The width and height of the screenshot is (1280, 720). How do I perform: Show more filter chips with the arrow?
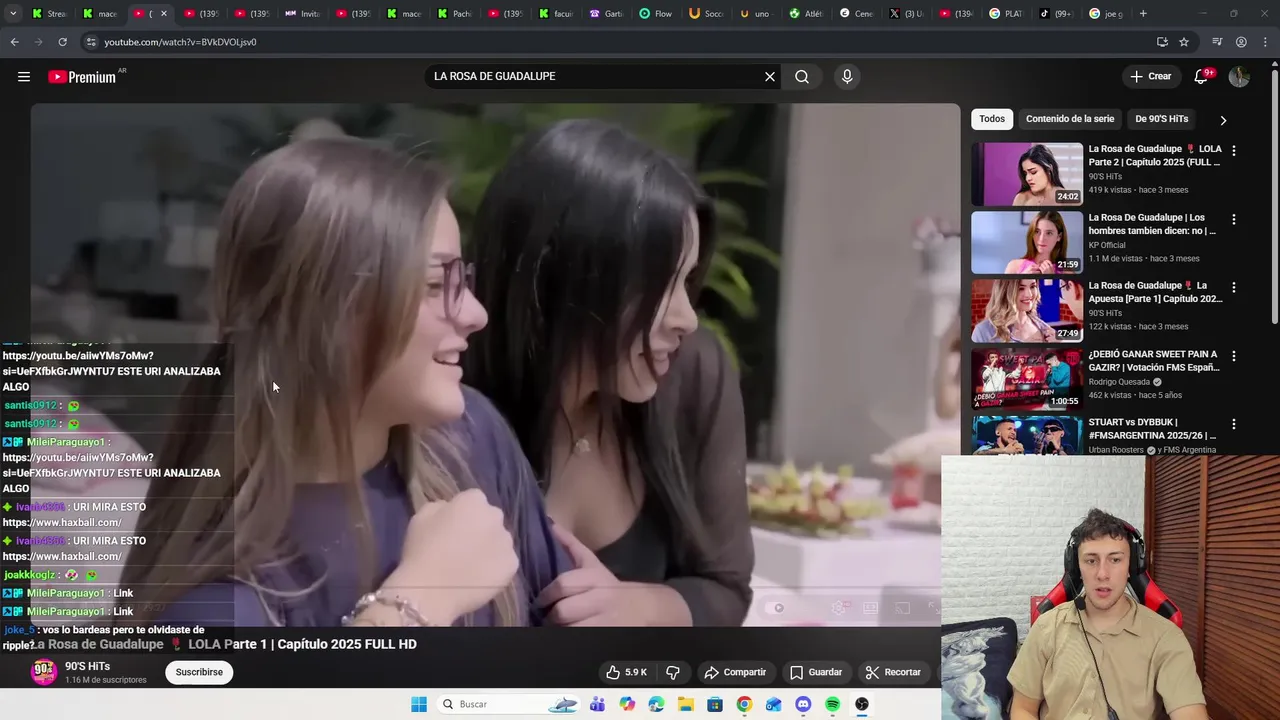(x=1223, y=120)
